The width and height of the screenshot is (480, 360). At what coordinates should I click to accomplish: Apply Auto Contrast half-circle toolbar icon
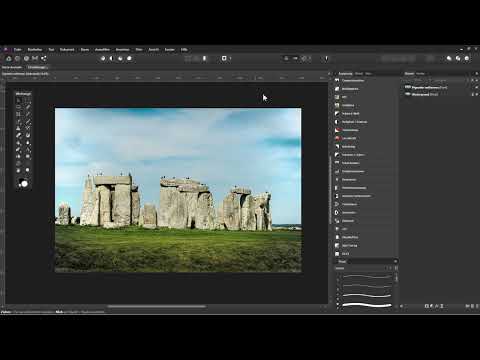112,58
